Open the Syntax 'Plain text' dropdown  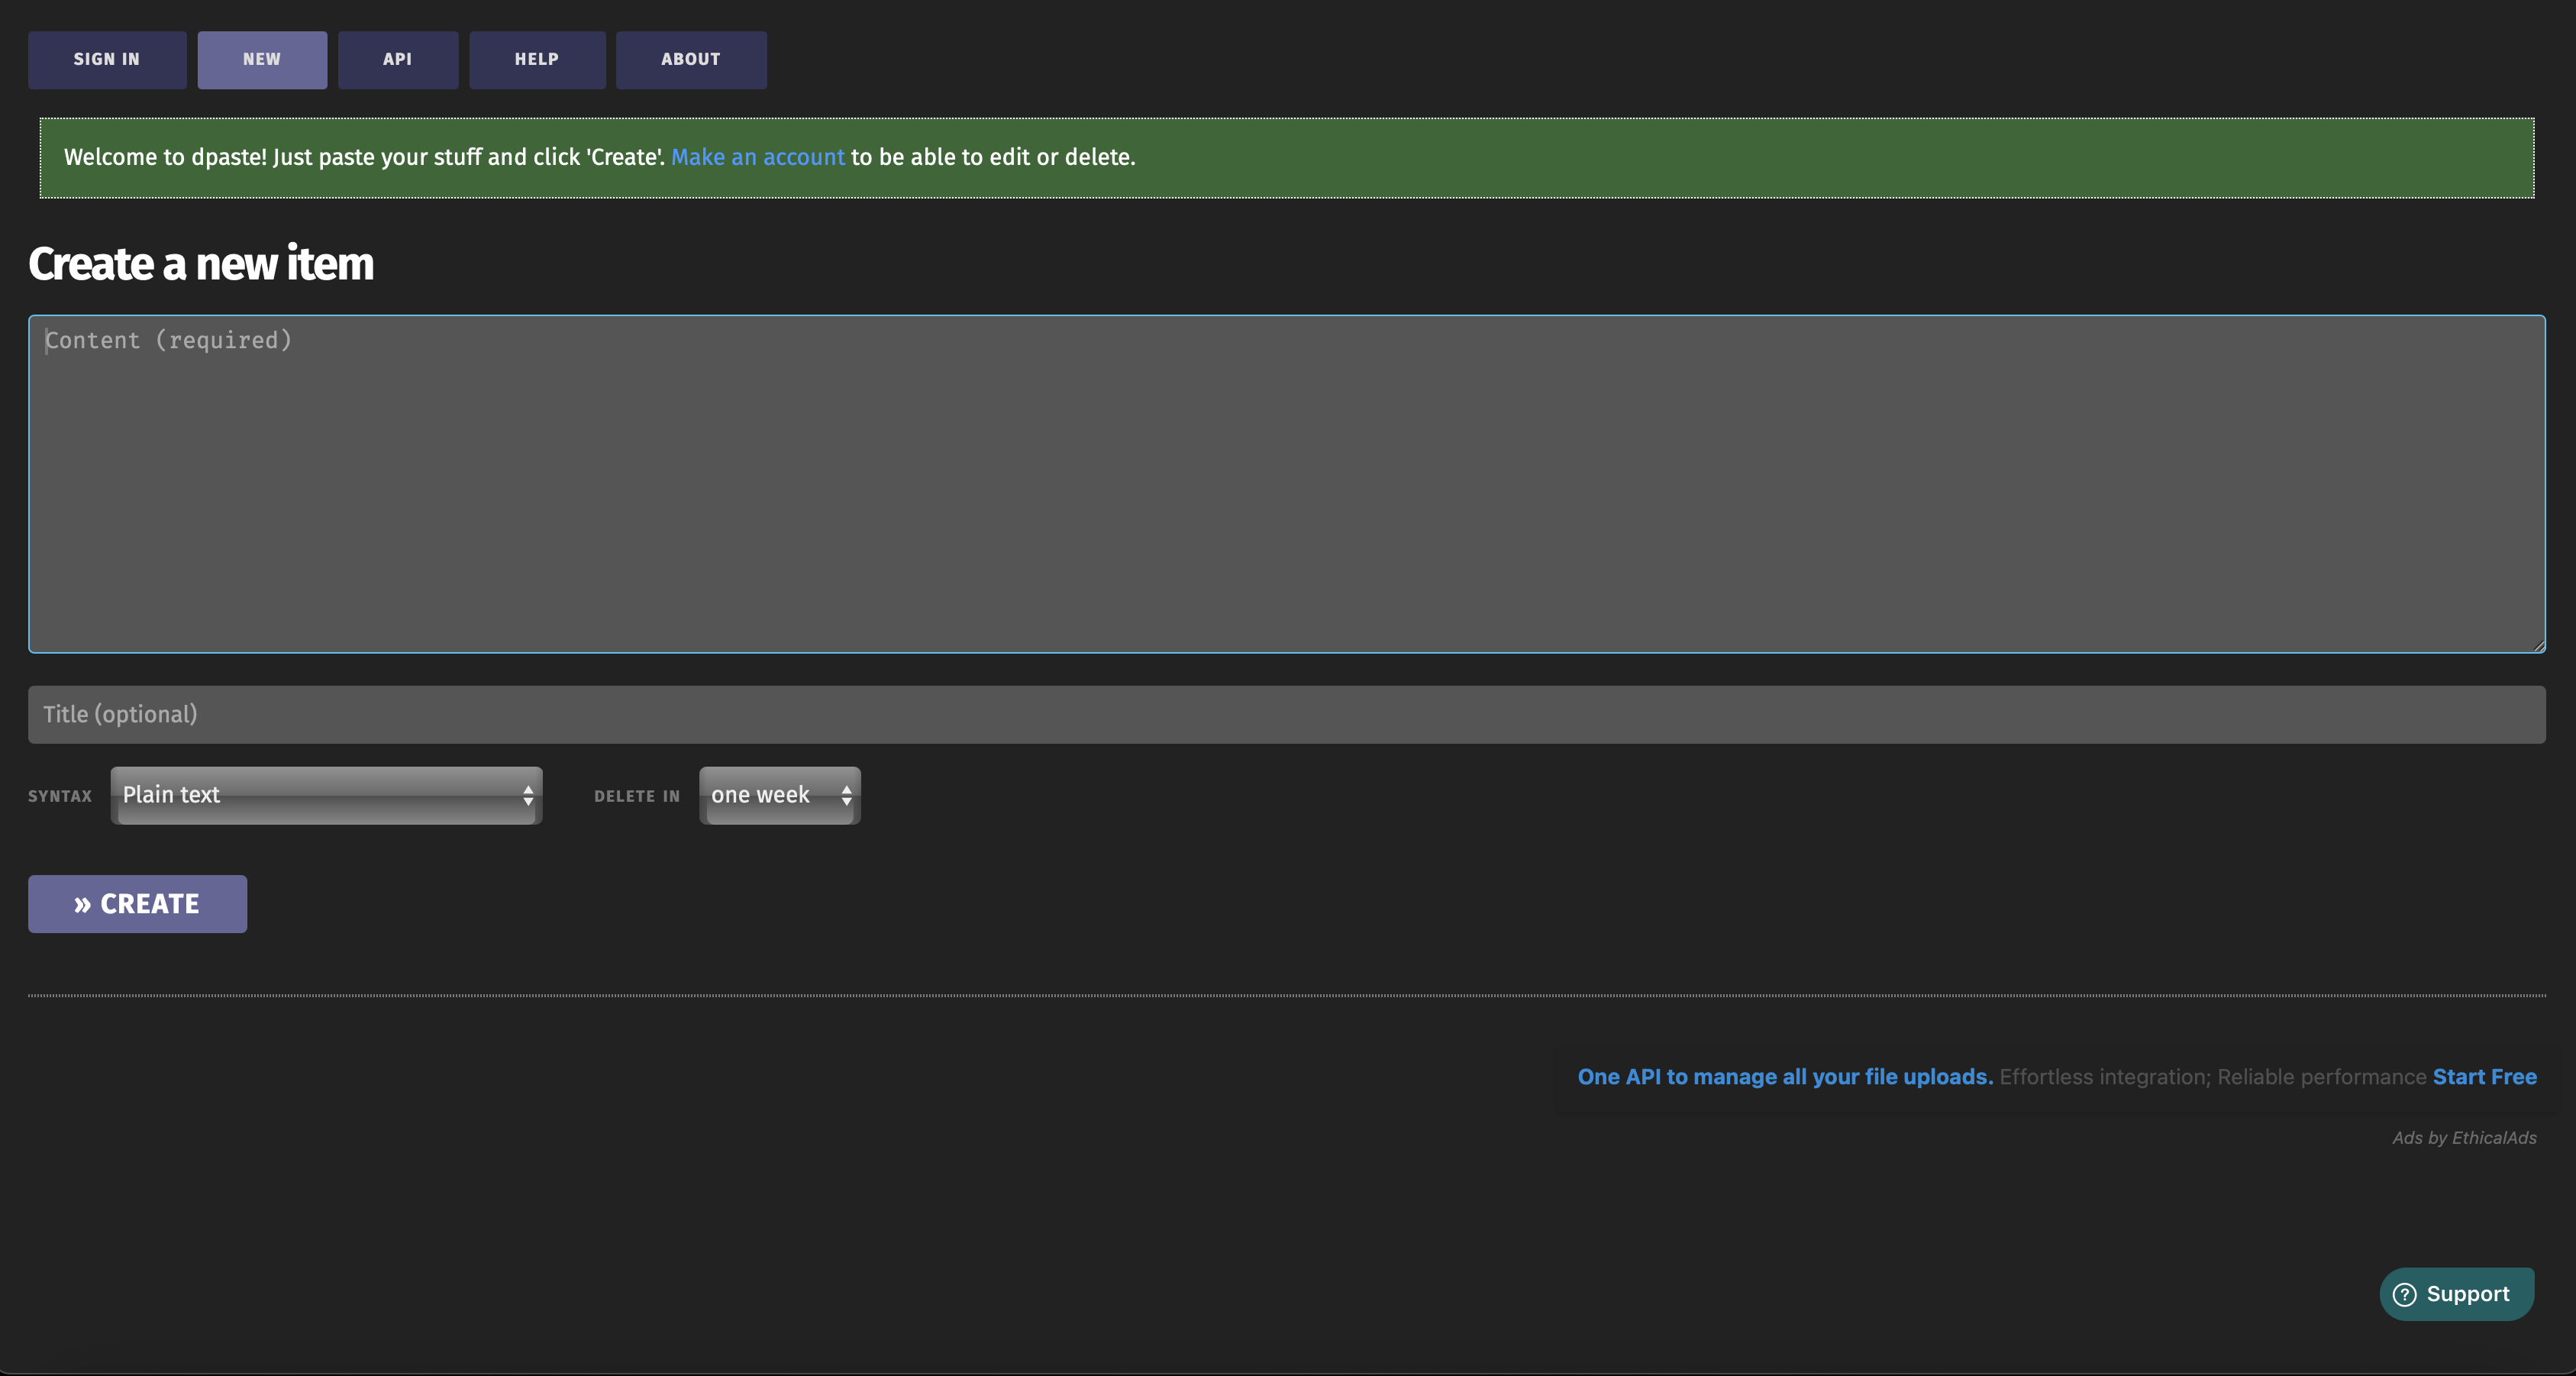coord(326,796)
